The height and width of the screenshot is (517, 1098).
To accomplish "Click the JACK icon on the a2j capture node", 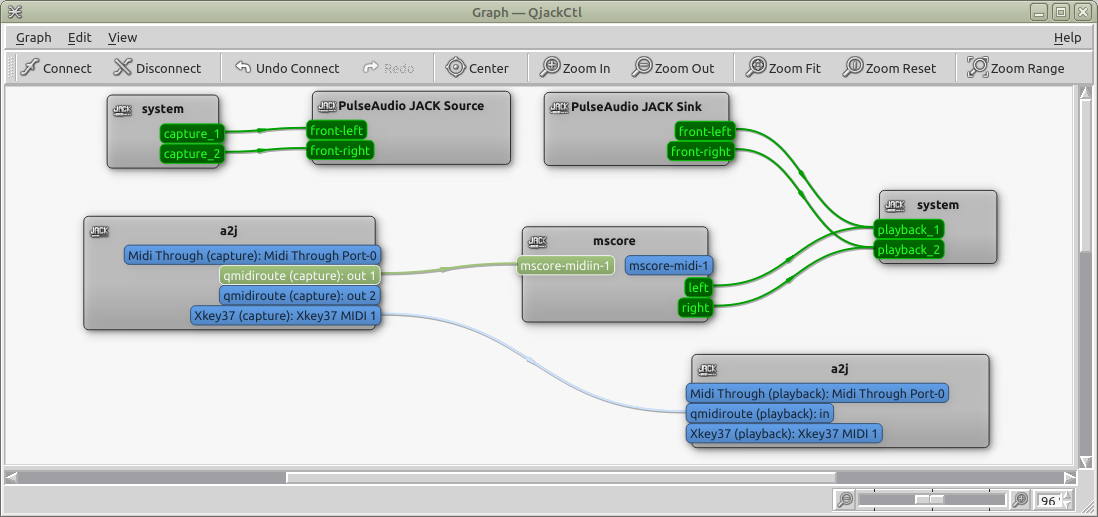I will [99, 230].
